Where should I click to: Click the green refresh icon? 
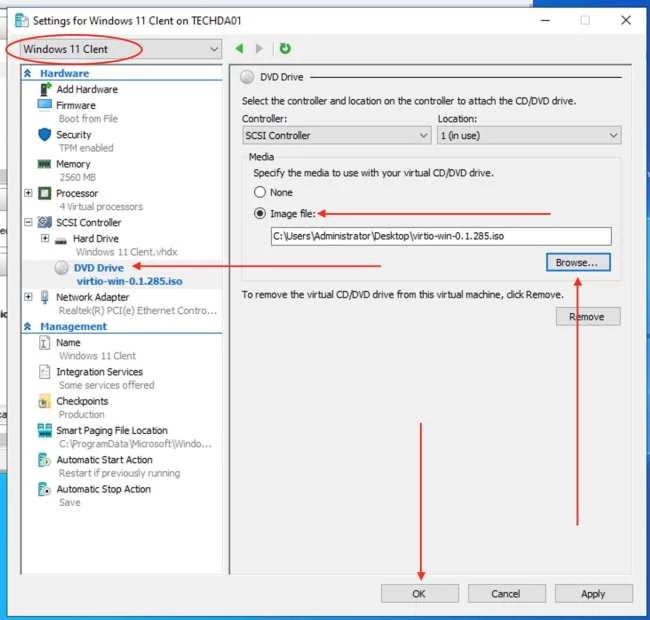point(285,49)
